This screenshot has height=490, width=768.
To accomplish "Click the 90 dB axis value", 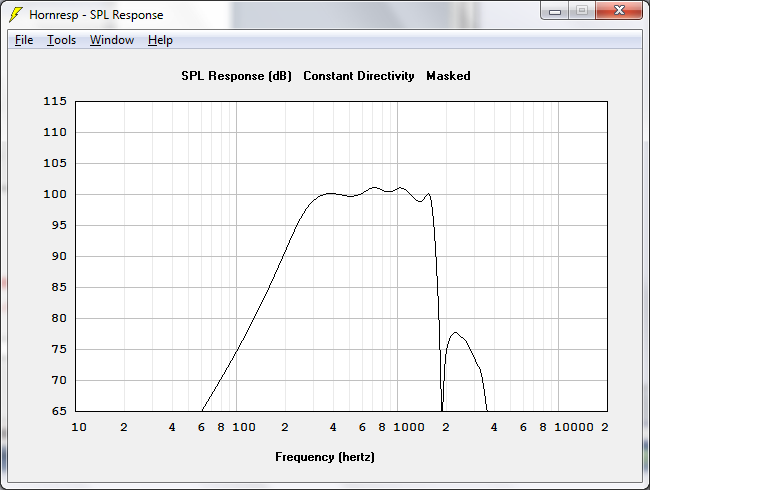I will (59, 256).
